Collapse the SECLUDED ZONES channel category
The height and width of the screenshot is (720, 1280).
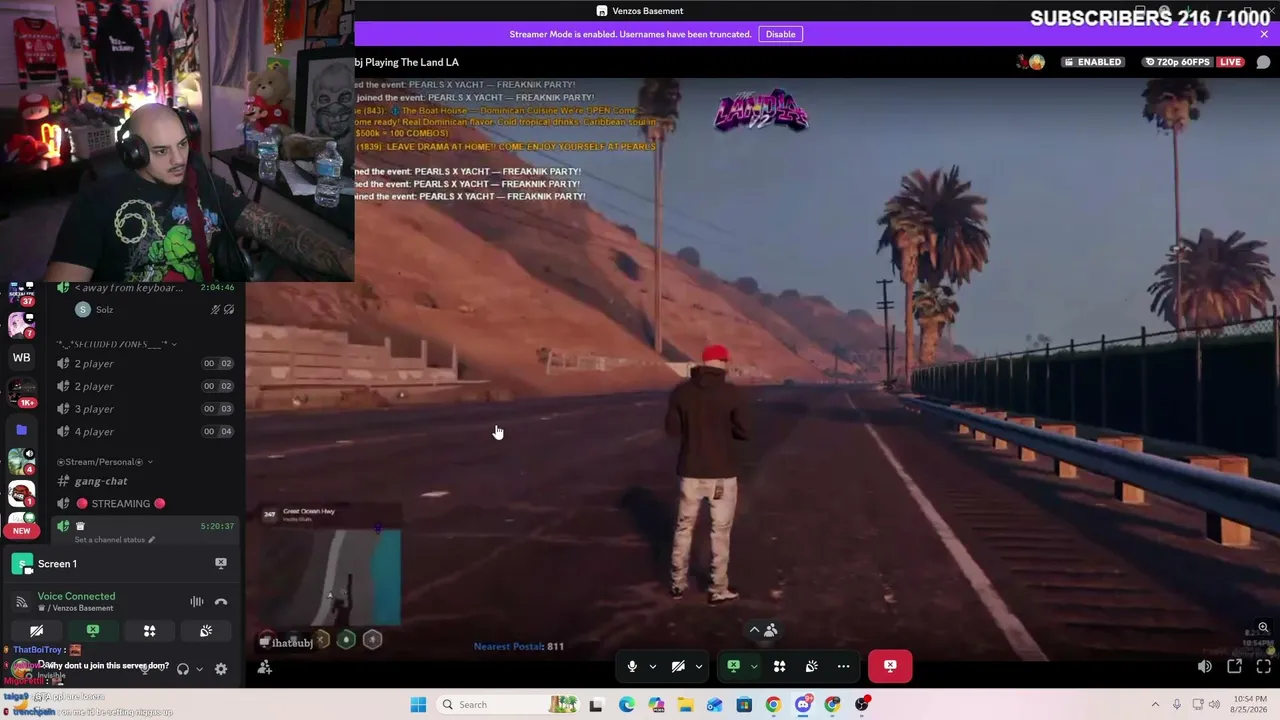point(117,344)
